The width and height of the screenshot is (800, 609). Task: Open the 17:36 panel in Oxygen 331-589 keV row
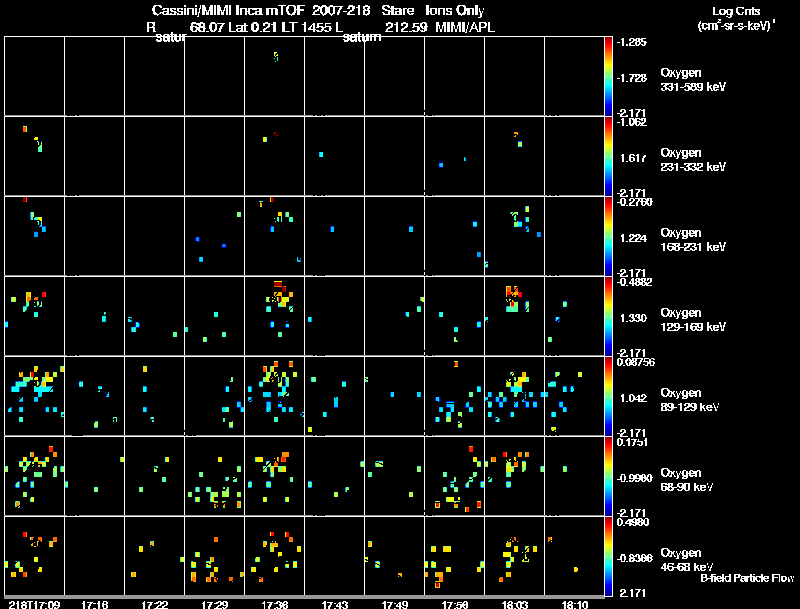coord(274,76)
